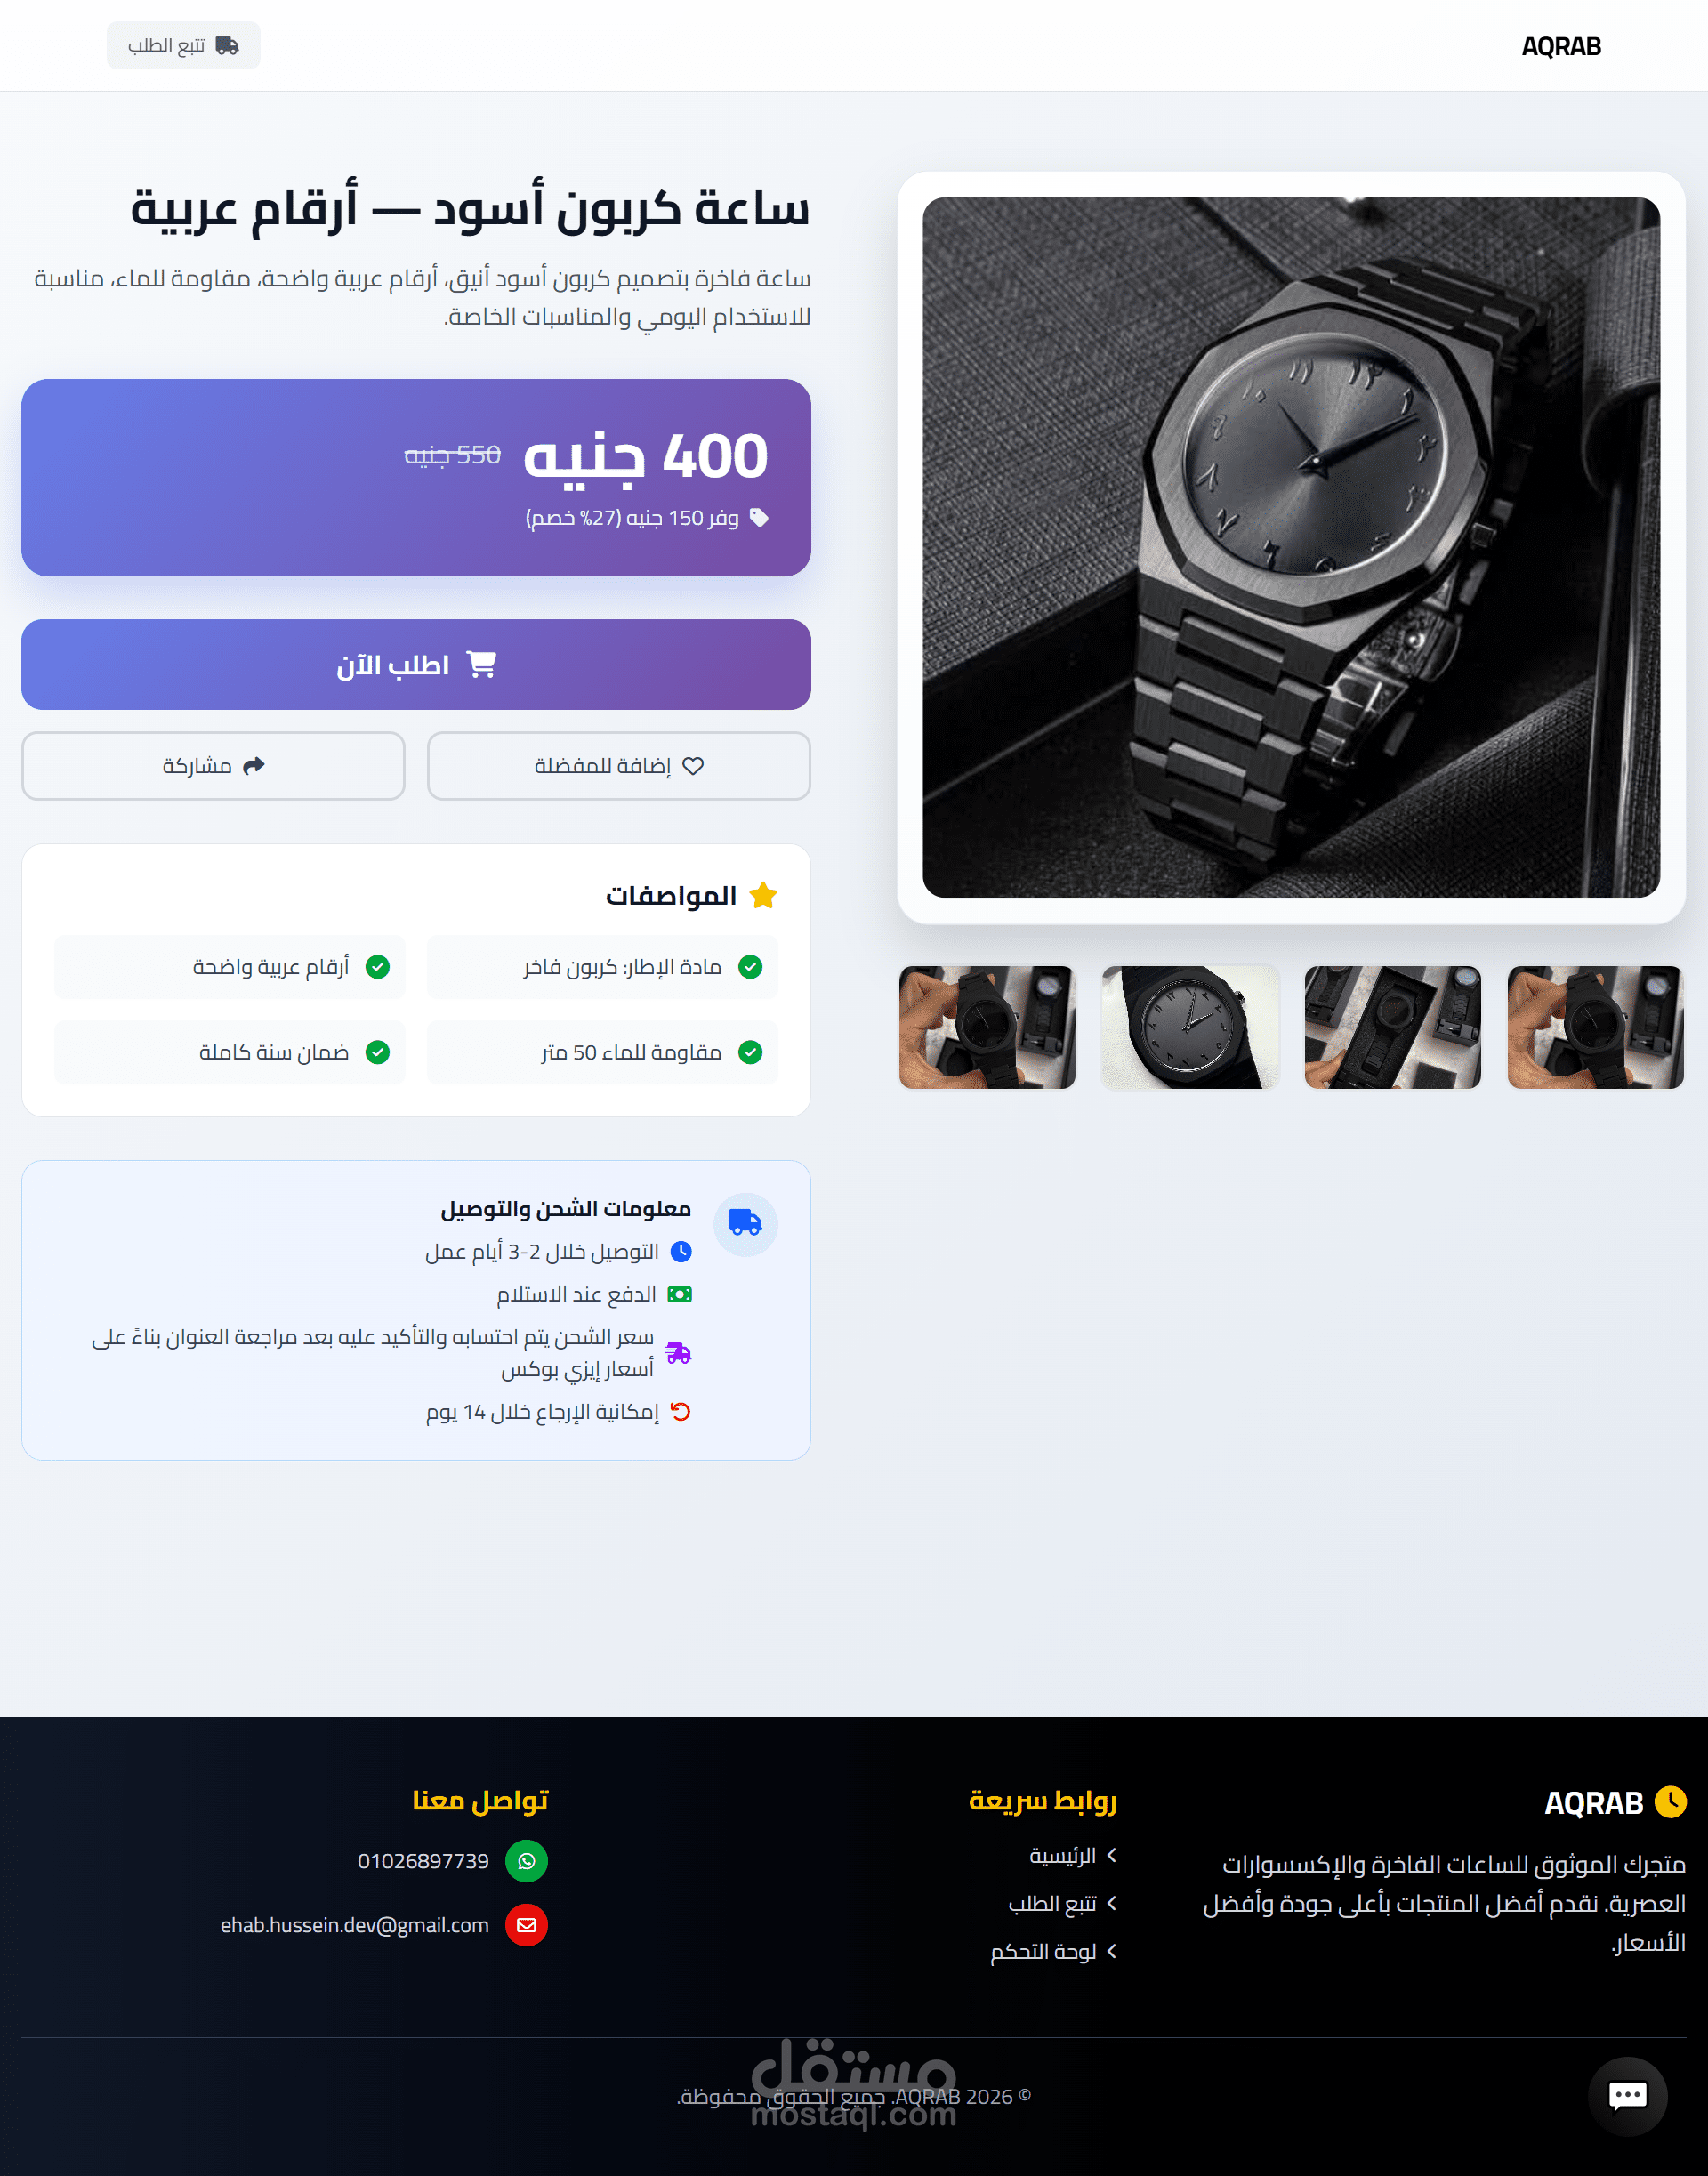Screen dimensions: 1708x2176
Task: Click the مشاركة share button
Action: (x=213, y=766)
